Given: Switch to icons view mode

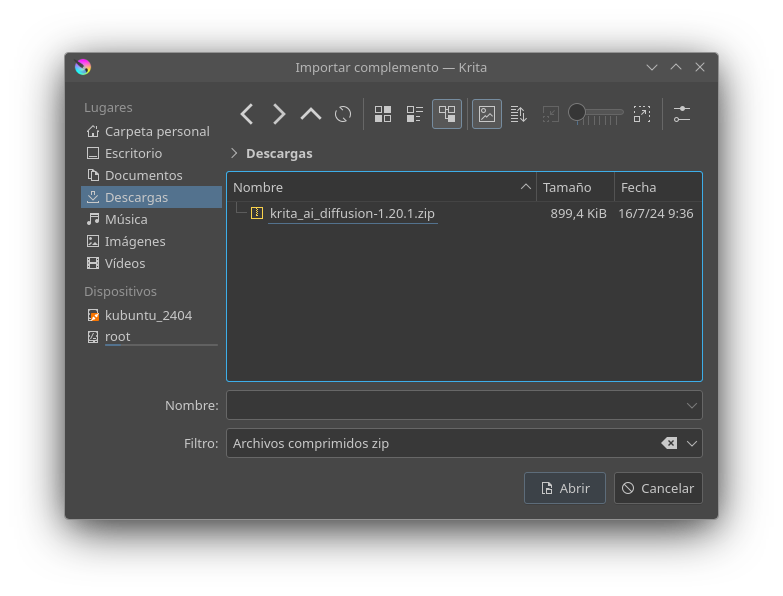Looking at the screenshot, I should tap(383, 114).
